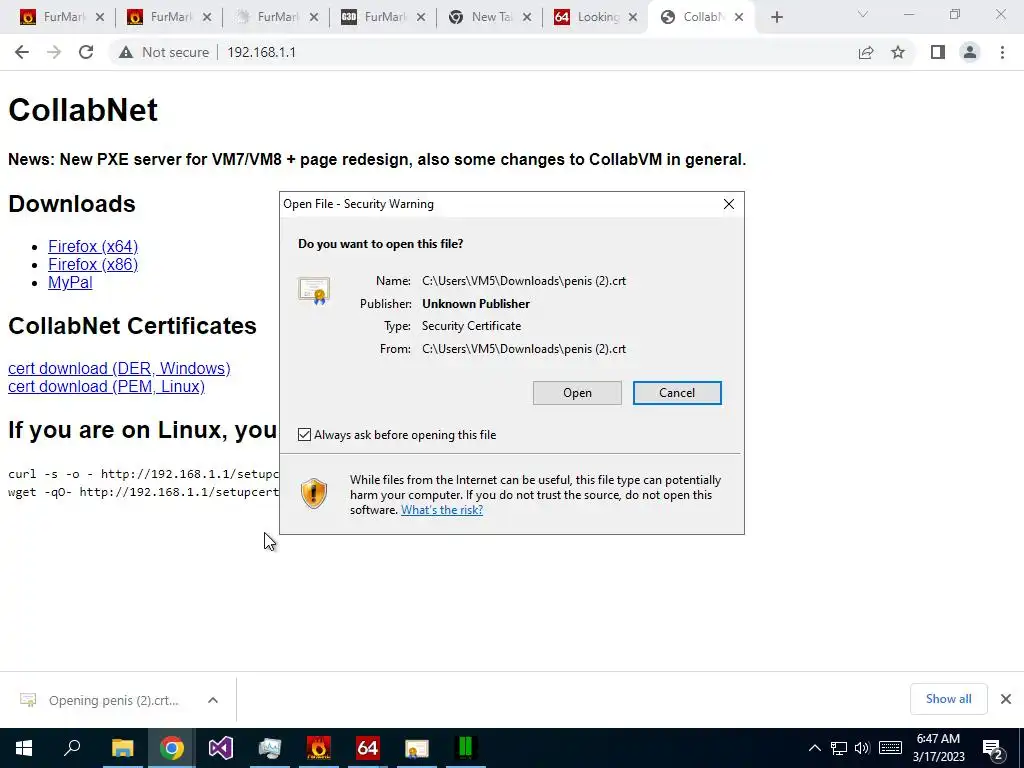This screenshot has height=768, width=1024.
Task: Go back using the browser back arrow
Action: click(22, 52)
